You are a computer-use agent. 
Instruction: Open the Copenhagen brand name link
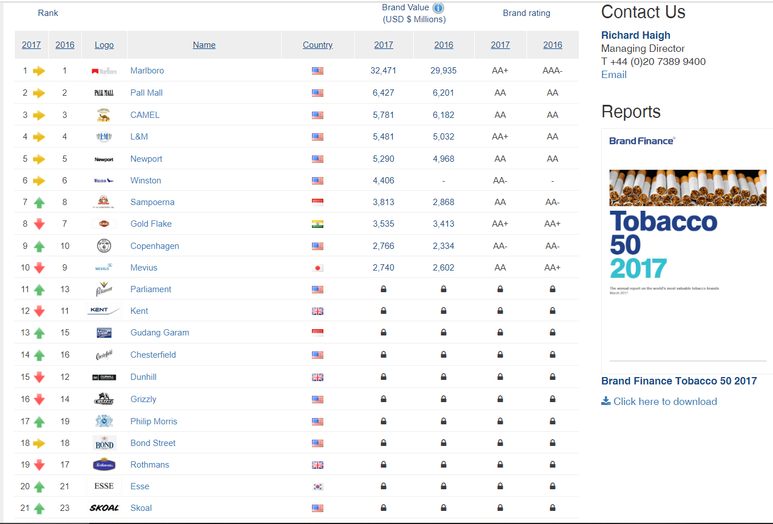[155, 246]
